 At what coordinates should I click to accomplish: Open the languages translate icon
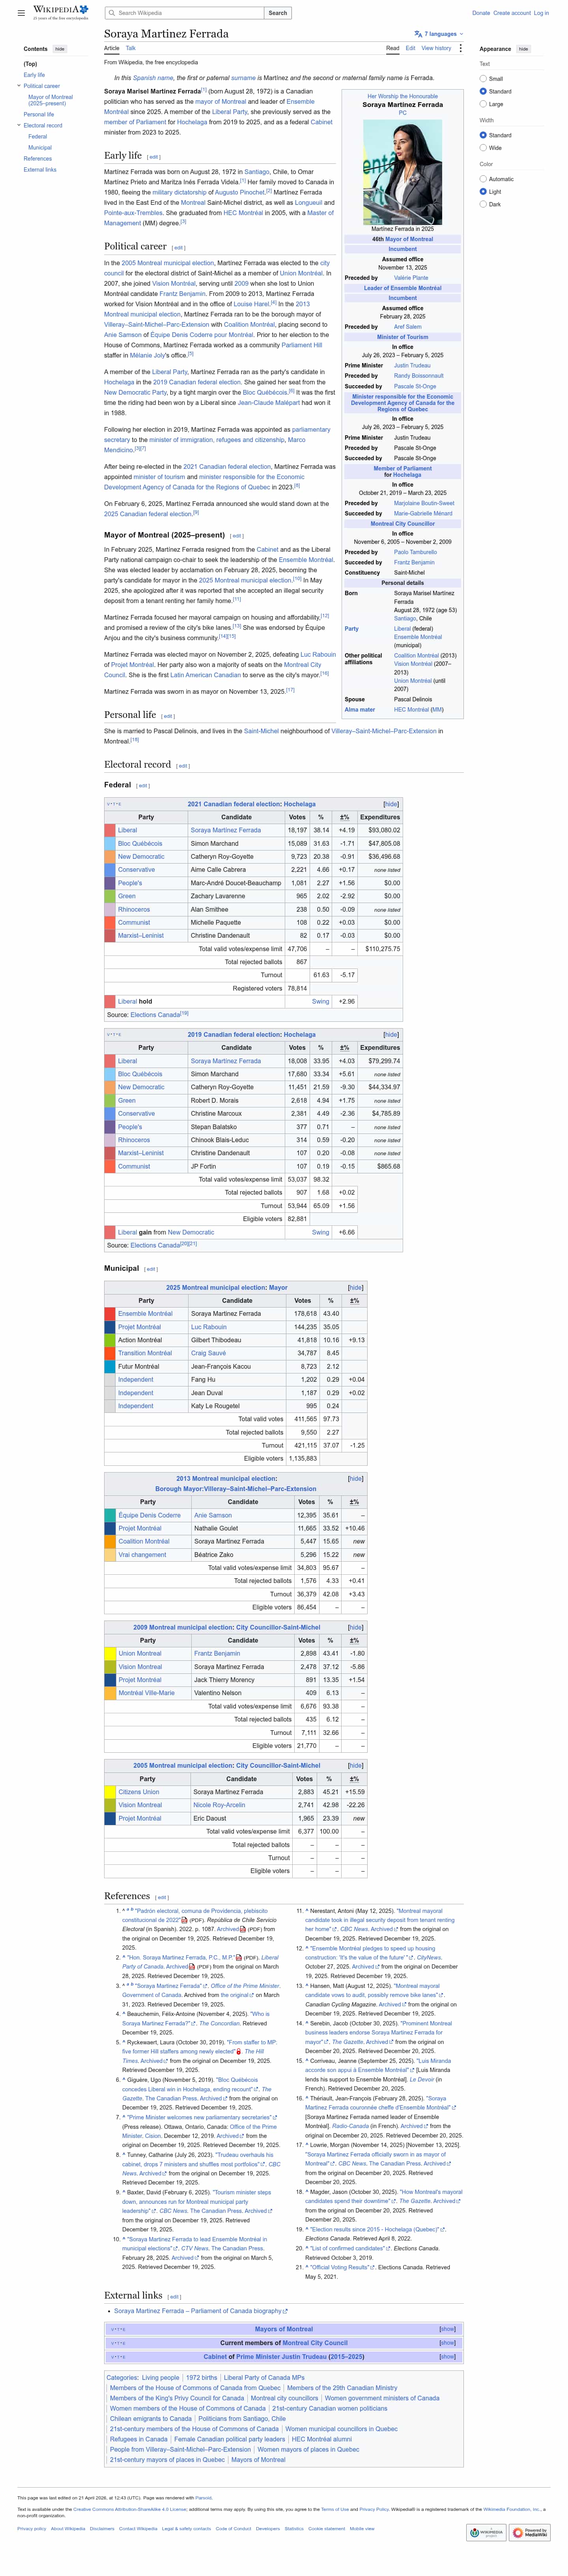point(418,34)
